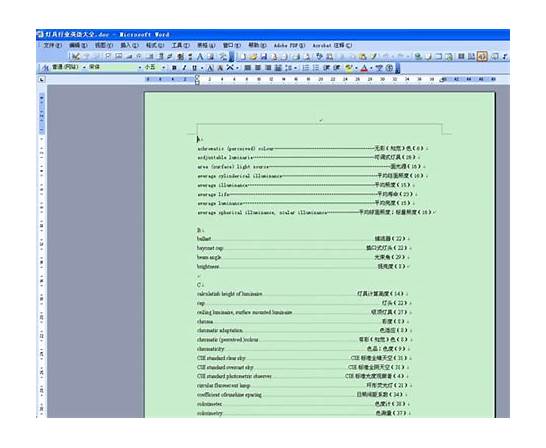Open the 宋体 font name dropdown
Screen dimensions: 546x448
pyautogui.click(x=140, y=67)
